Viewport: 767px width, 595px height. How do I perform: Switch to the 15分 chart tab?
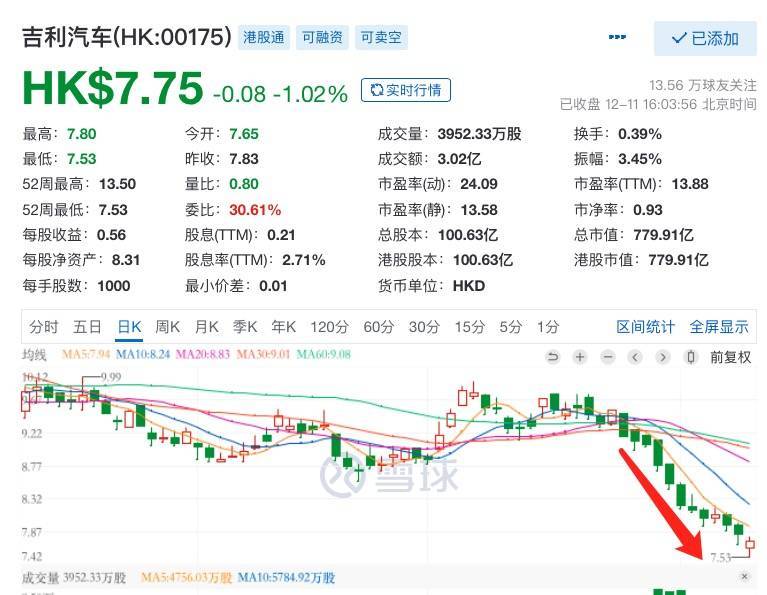coord(470,327)
